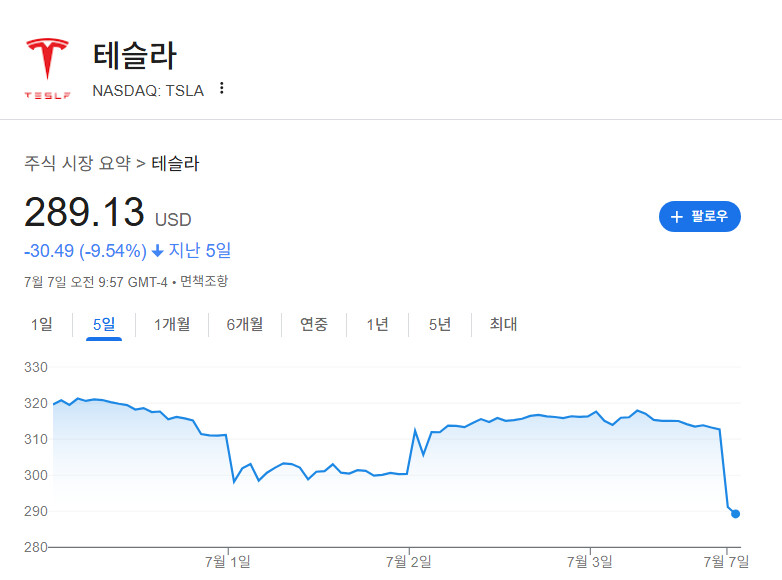Click the 7월 1일 date marker on axis
This screenshot has width=782, height=580.
point(229,564)
